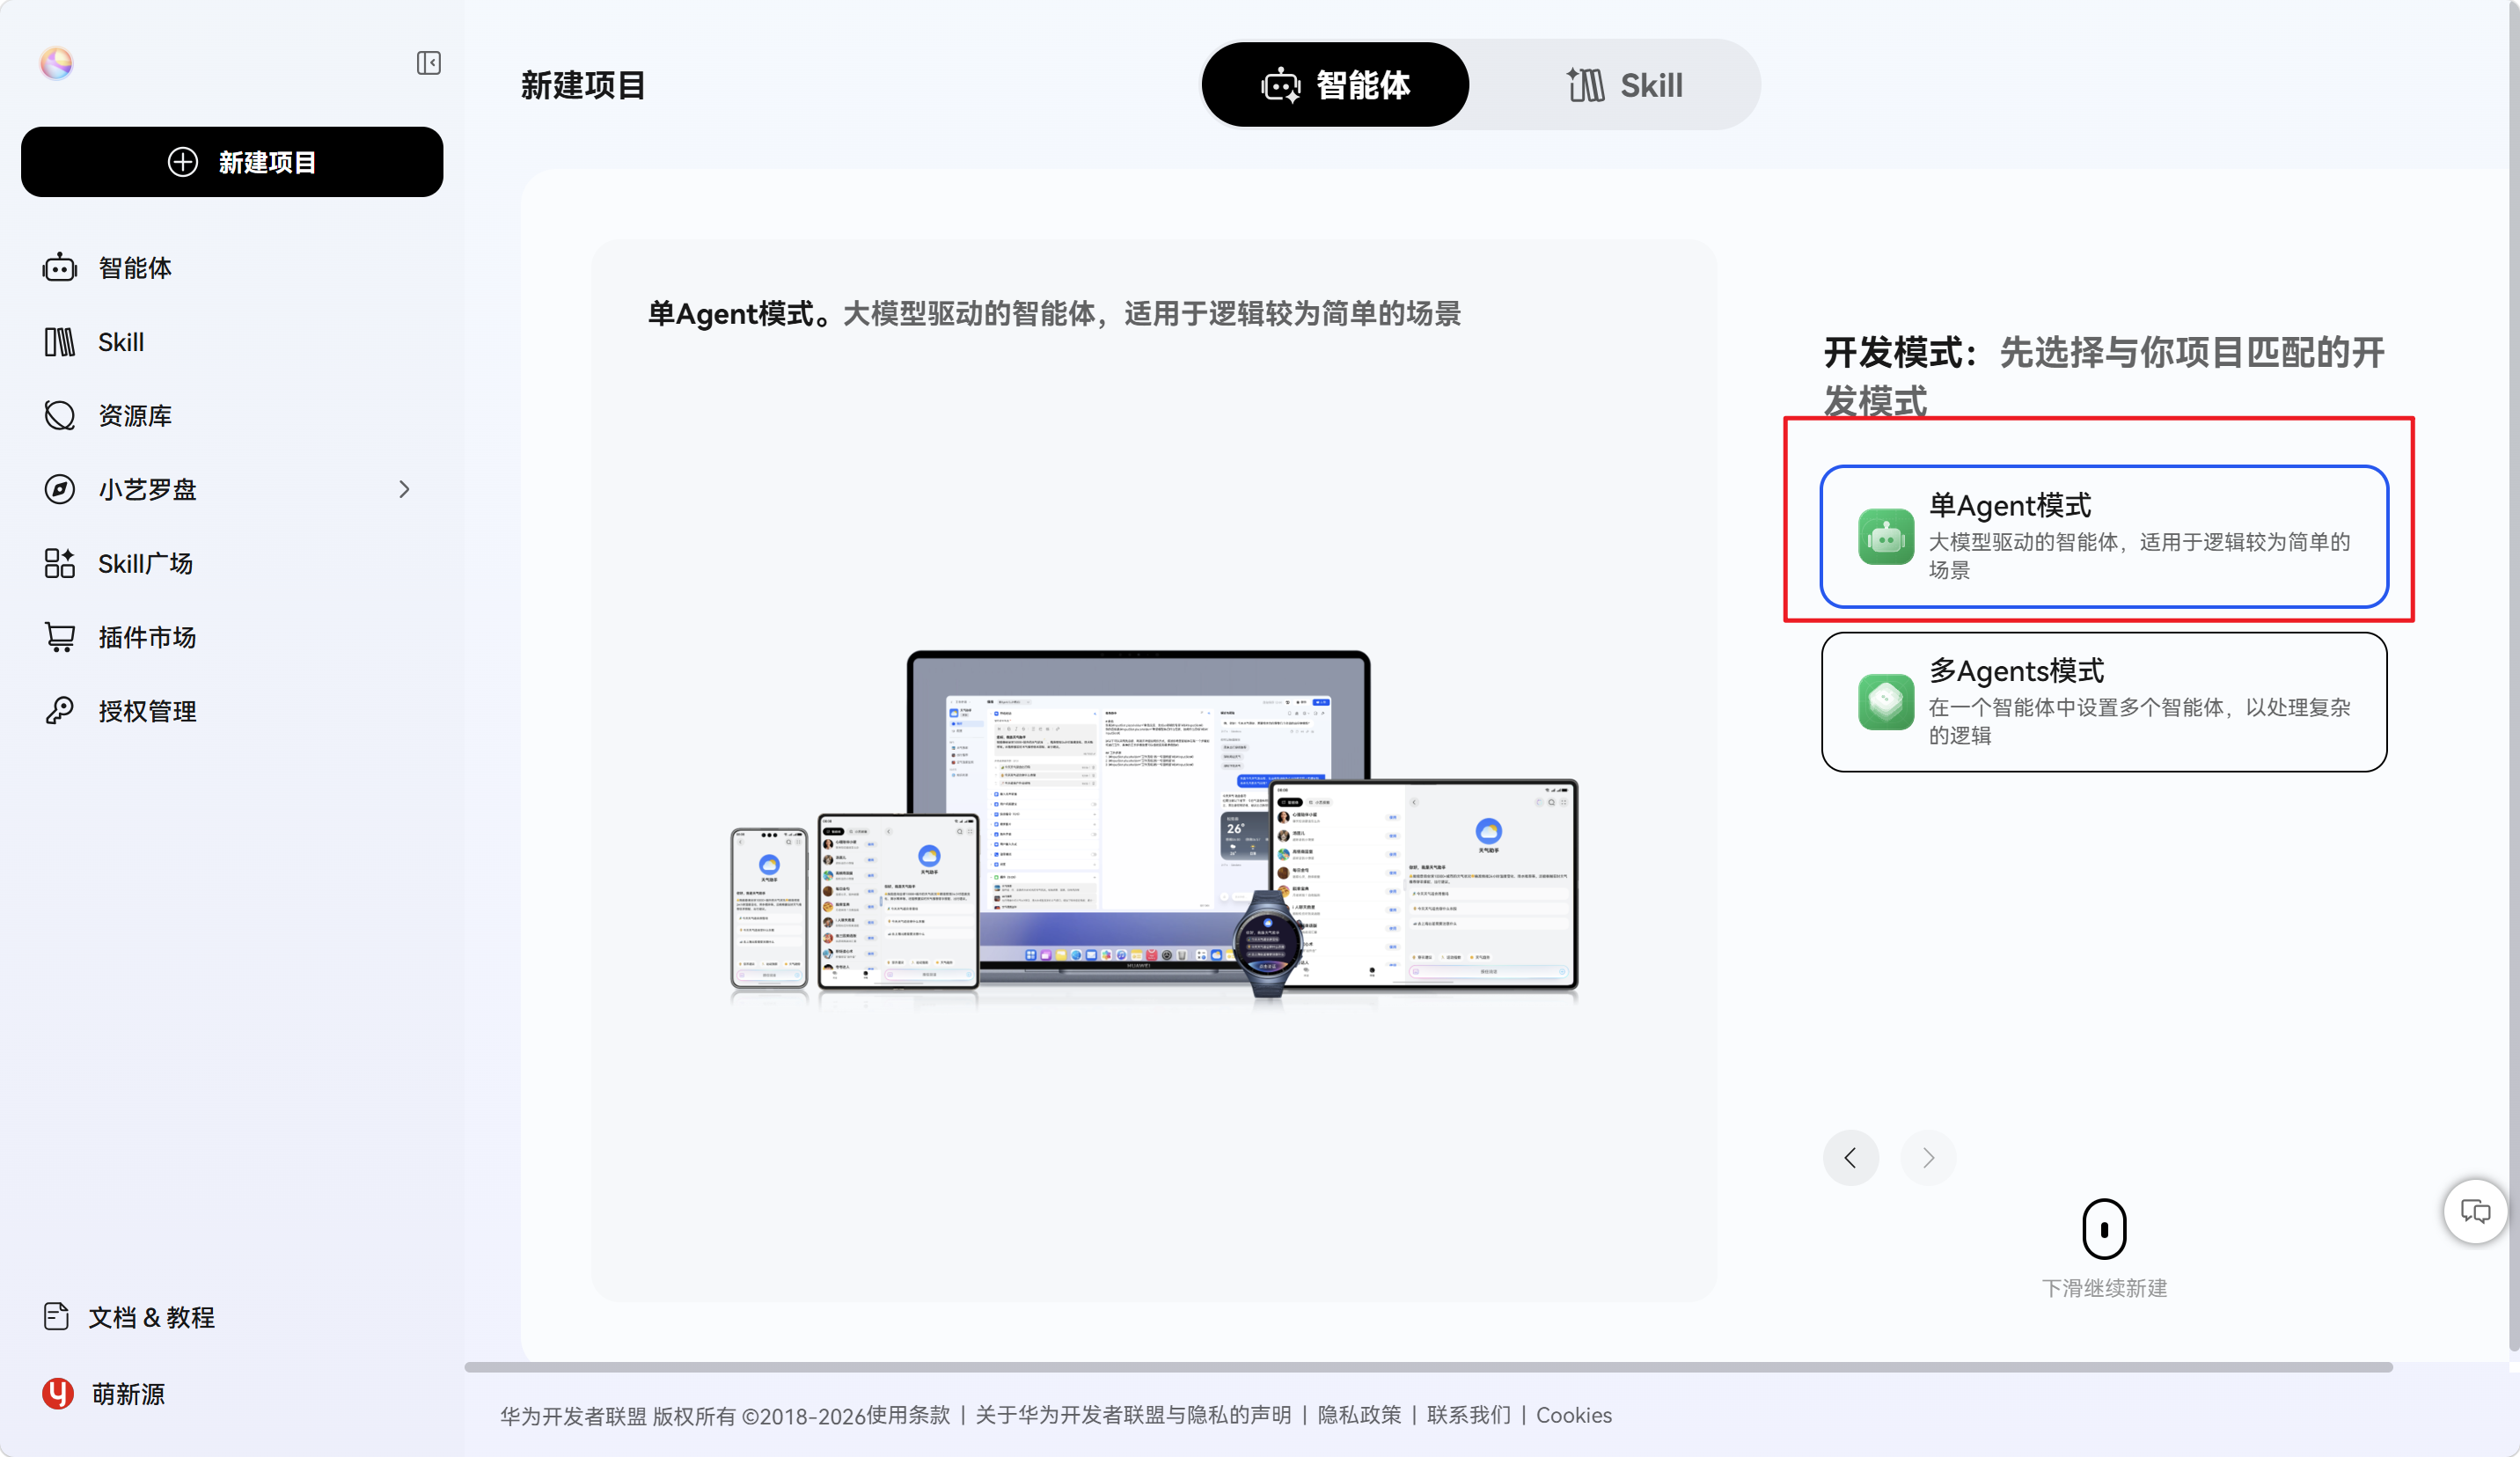Open 联系我们 footer link
Screen dimensions: 2520x1457
1469,1415
